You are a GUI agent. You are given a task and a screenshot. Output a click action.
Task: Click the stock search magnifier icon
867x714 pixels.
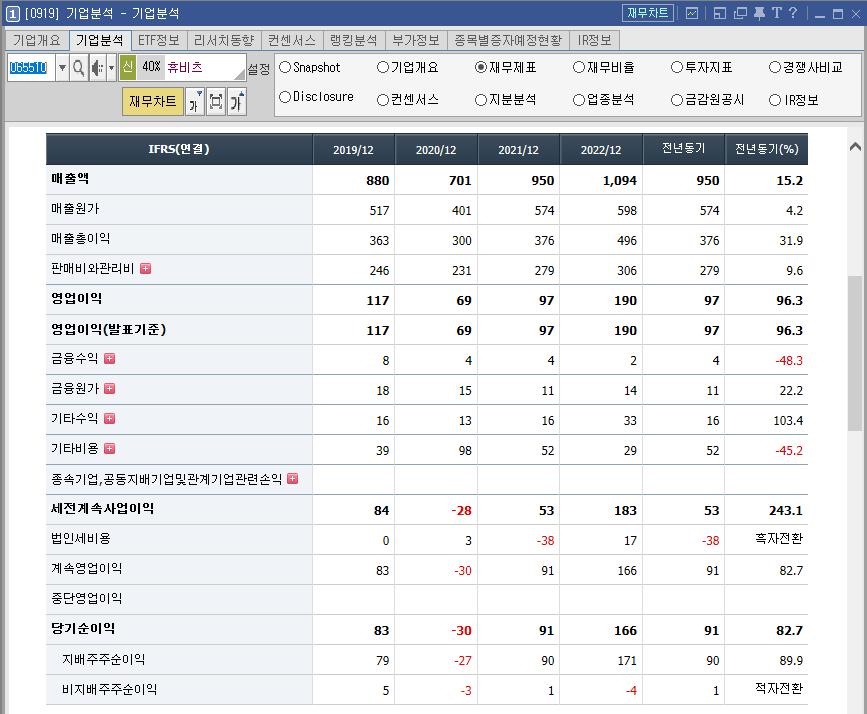point(79,68)
